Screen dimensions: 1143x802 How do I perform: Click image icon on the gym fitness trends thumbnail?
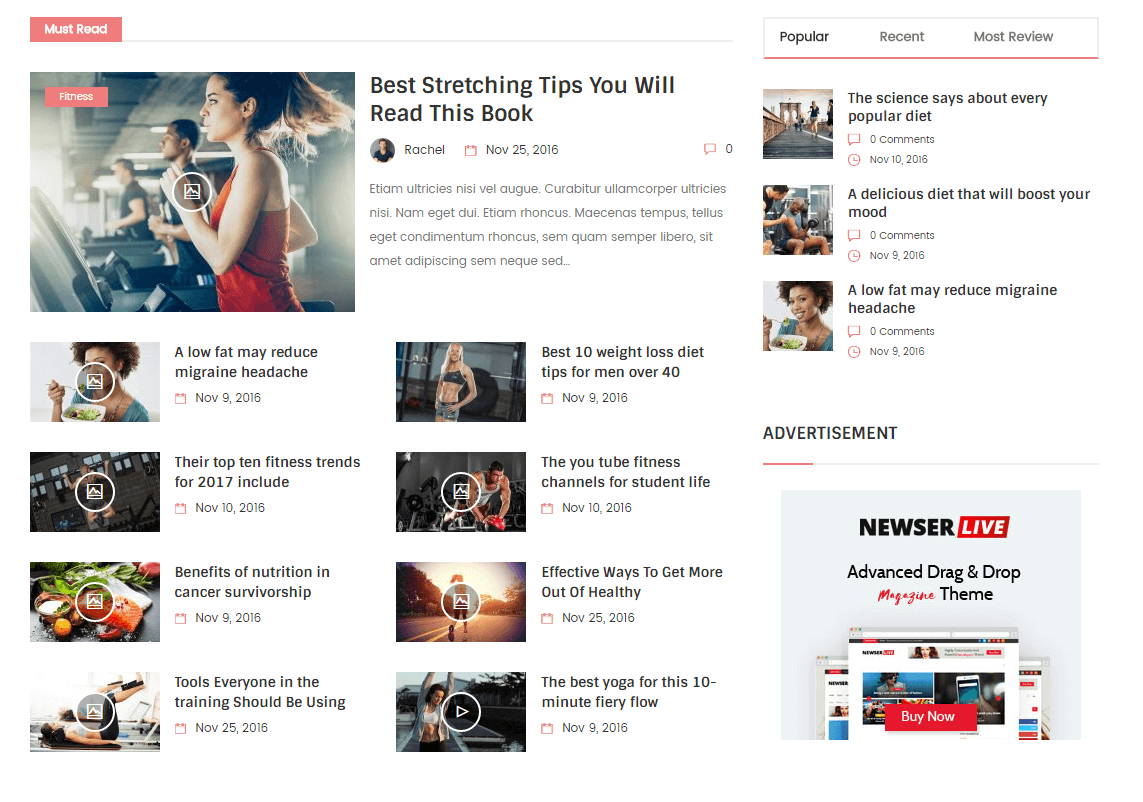[x=95, y=492]
